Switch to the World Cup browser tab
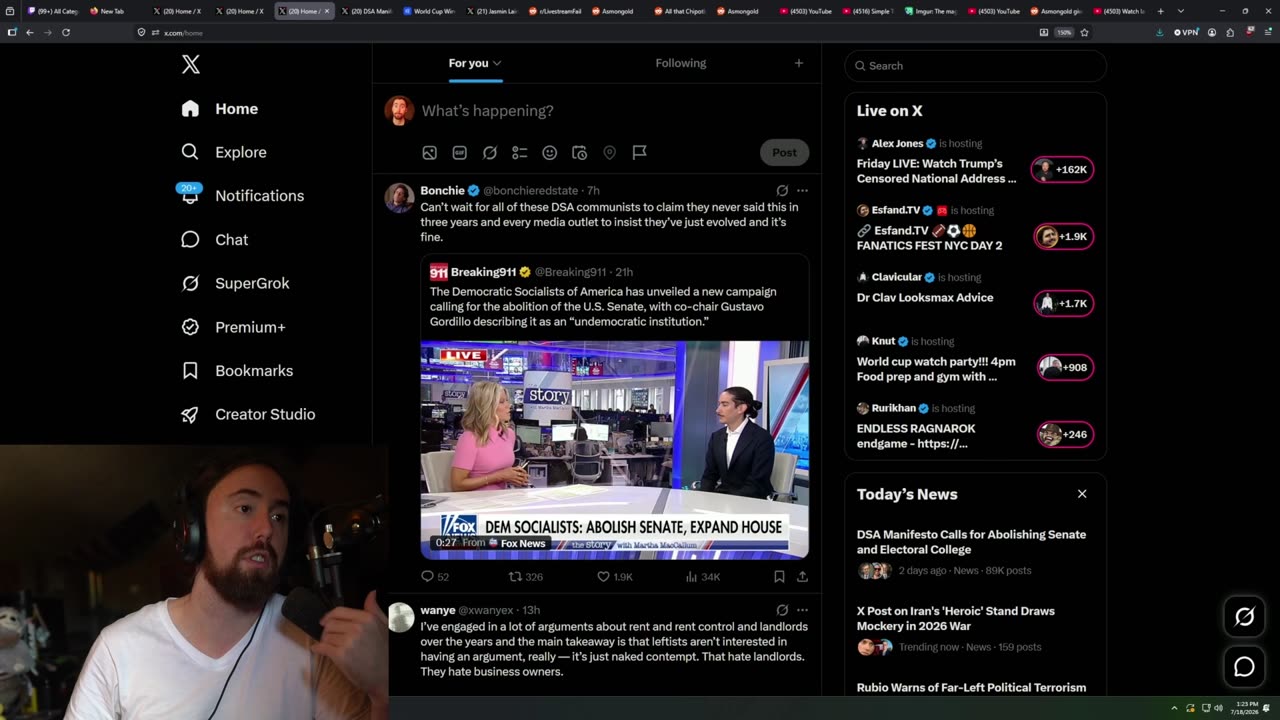The height and width of the screenshot is (720, 1280). tap(430, 11)
